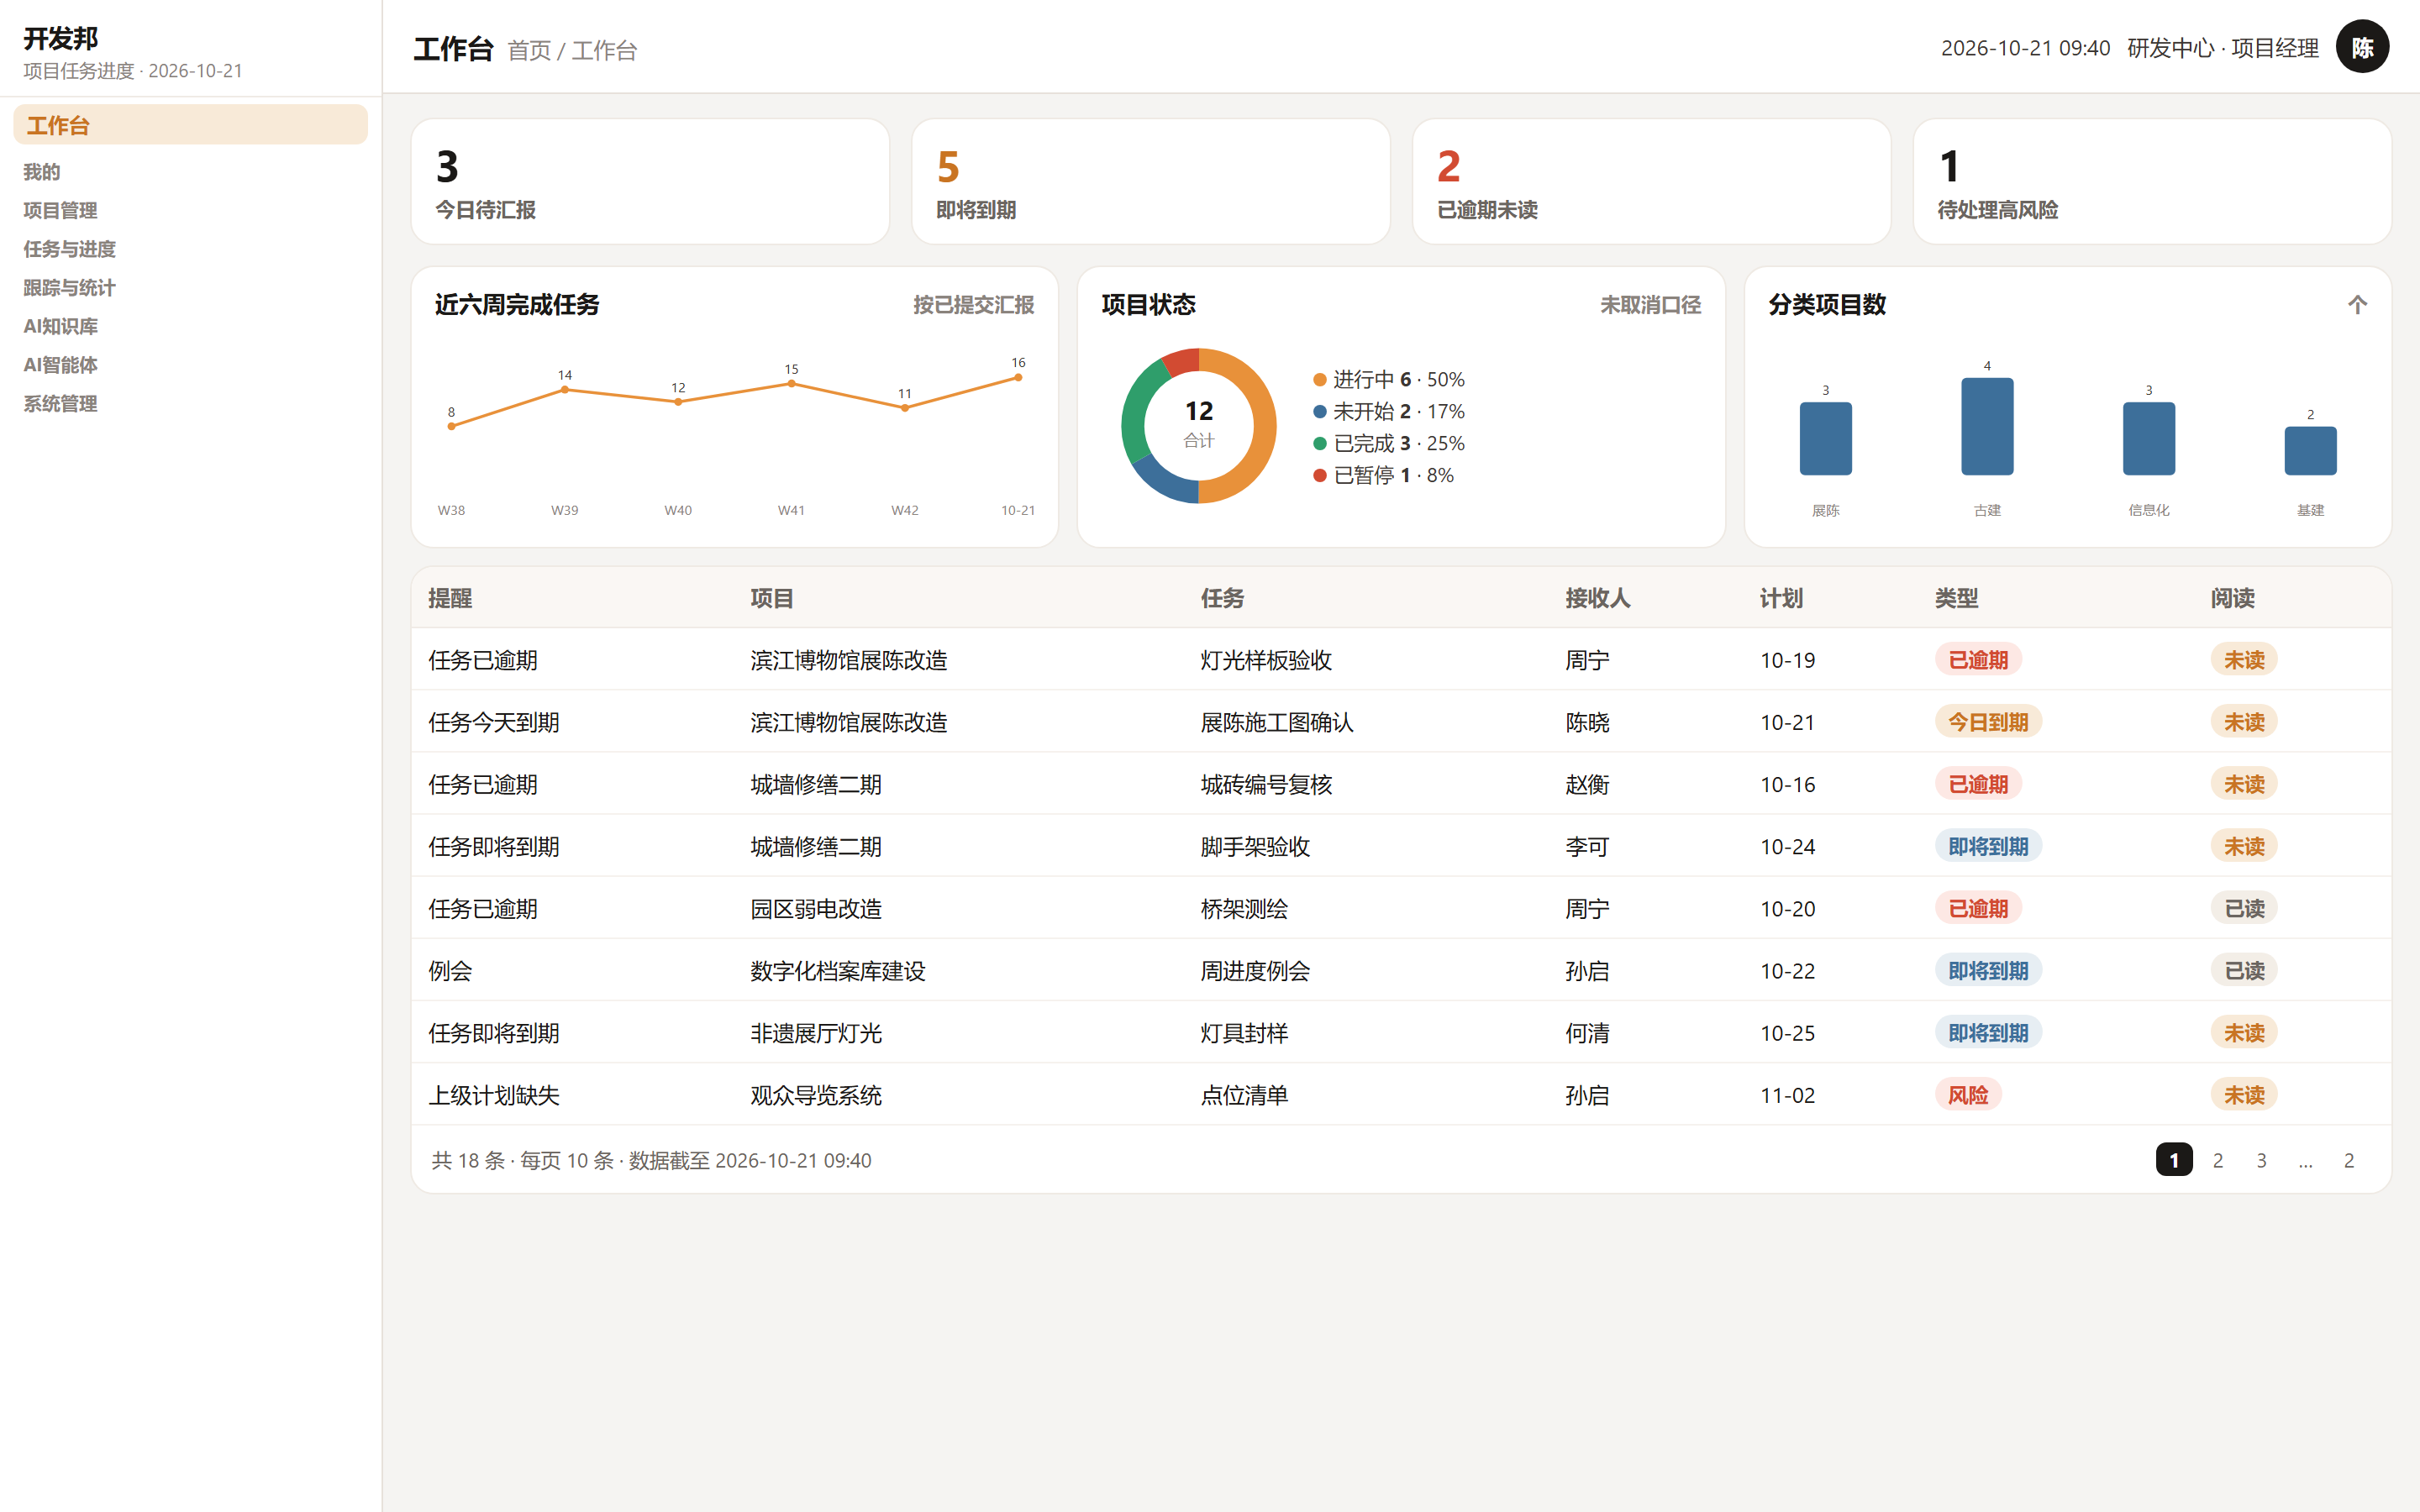2420x1512 pixels.
Task: Click the 信息化 bar in chart
Action: (x=2149, y=439)
